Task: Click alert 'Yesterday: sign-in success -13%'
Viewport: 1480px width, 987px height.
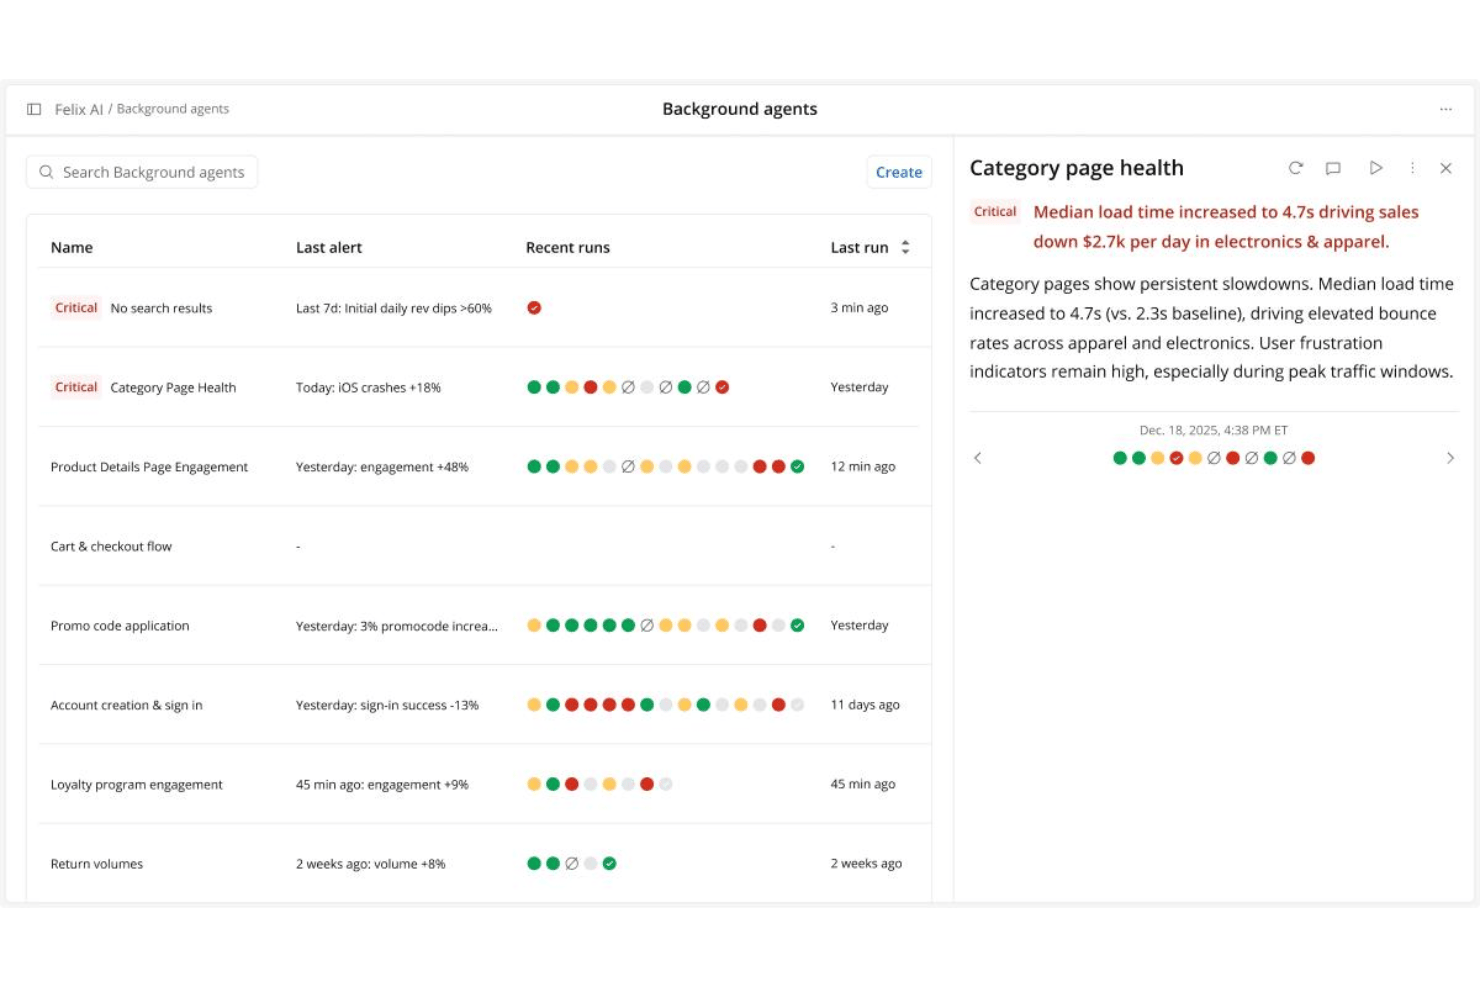Action: tap(387, 705)
